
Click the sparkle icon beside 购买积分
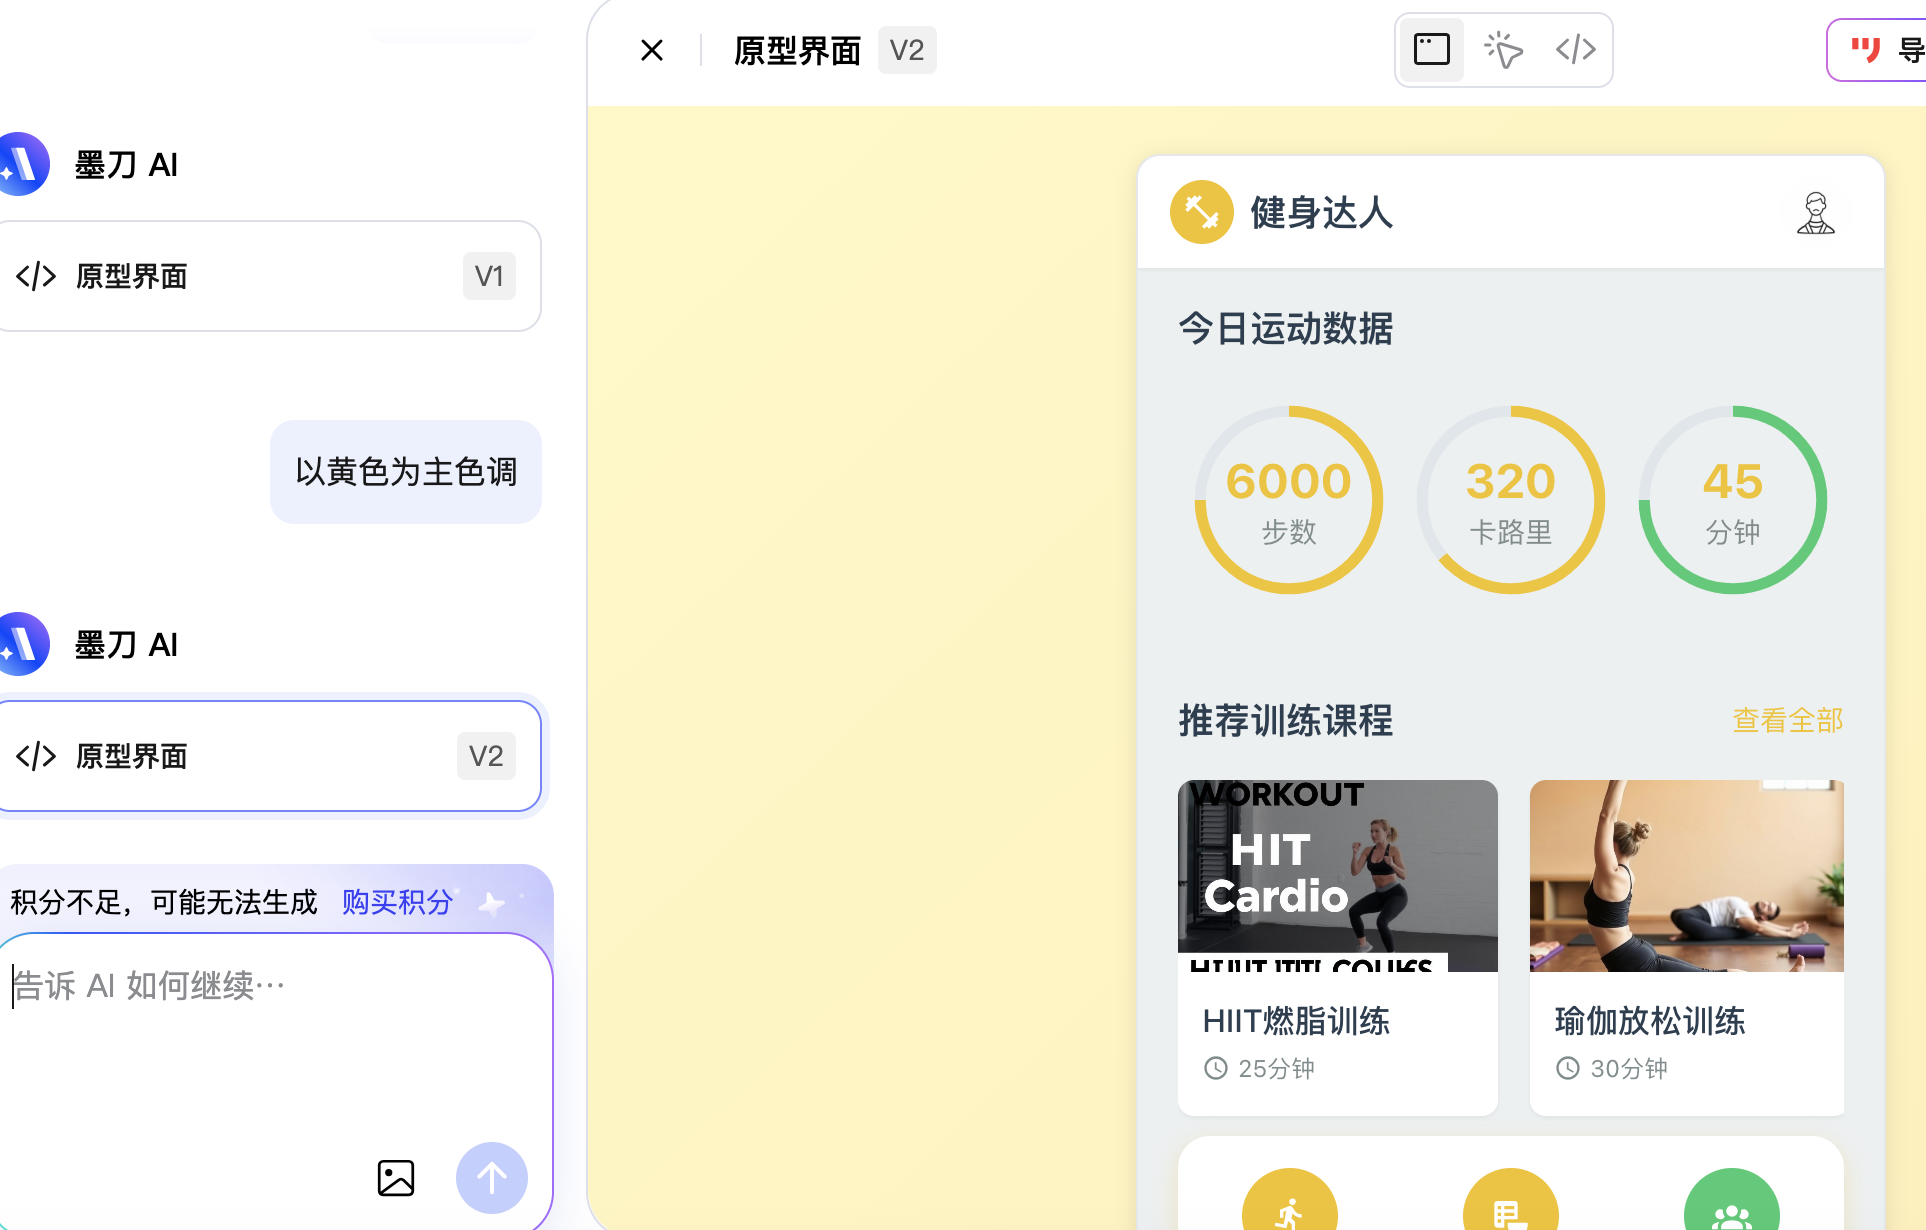[491, 903]
